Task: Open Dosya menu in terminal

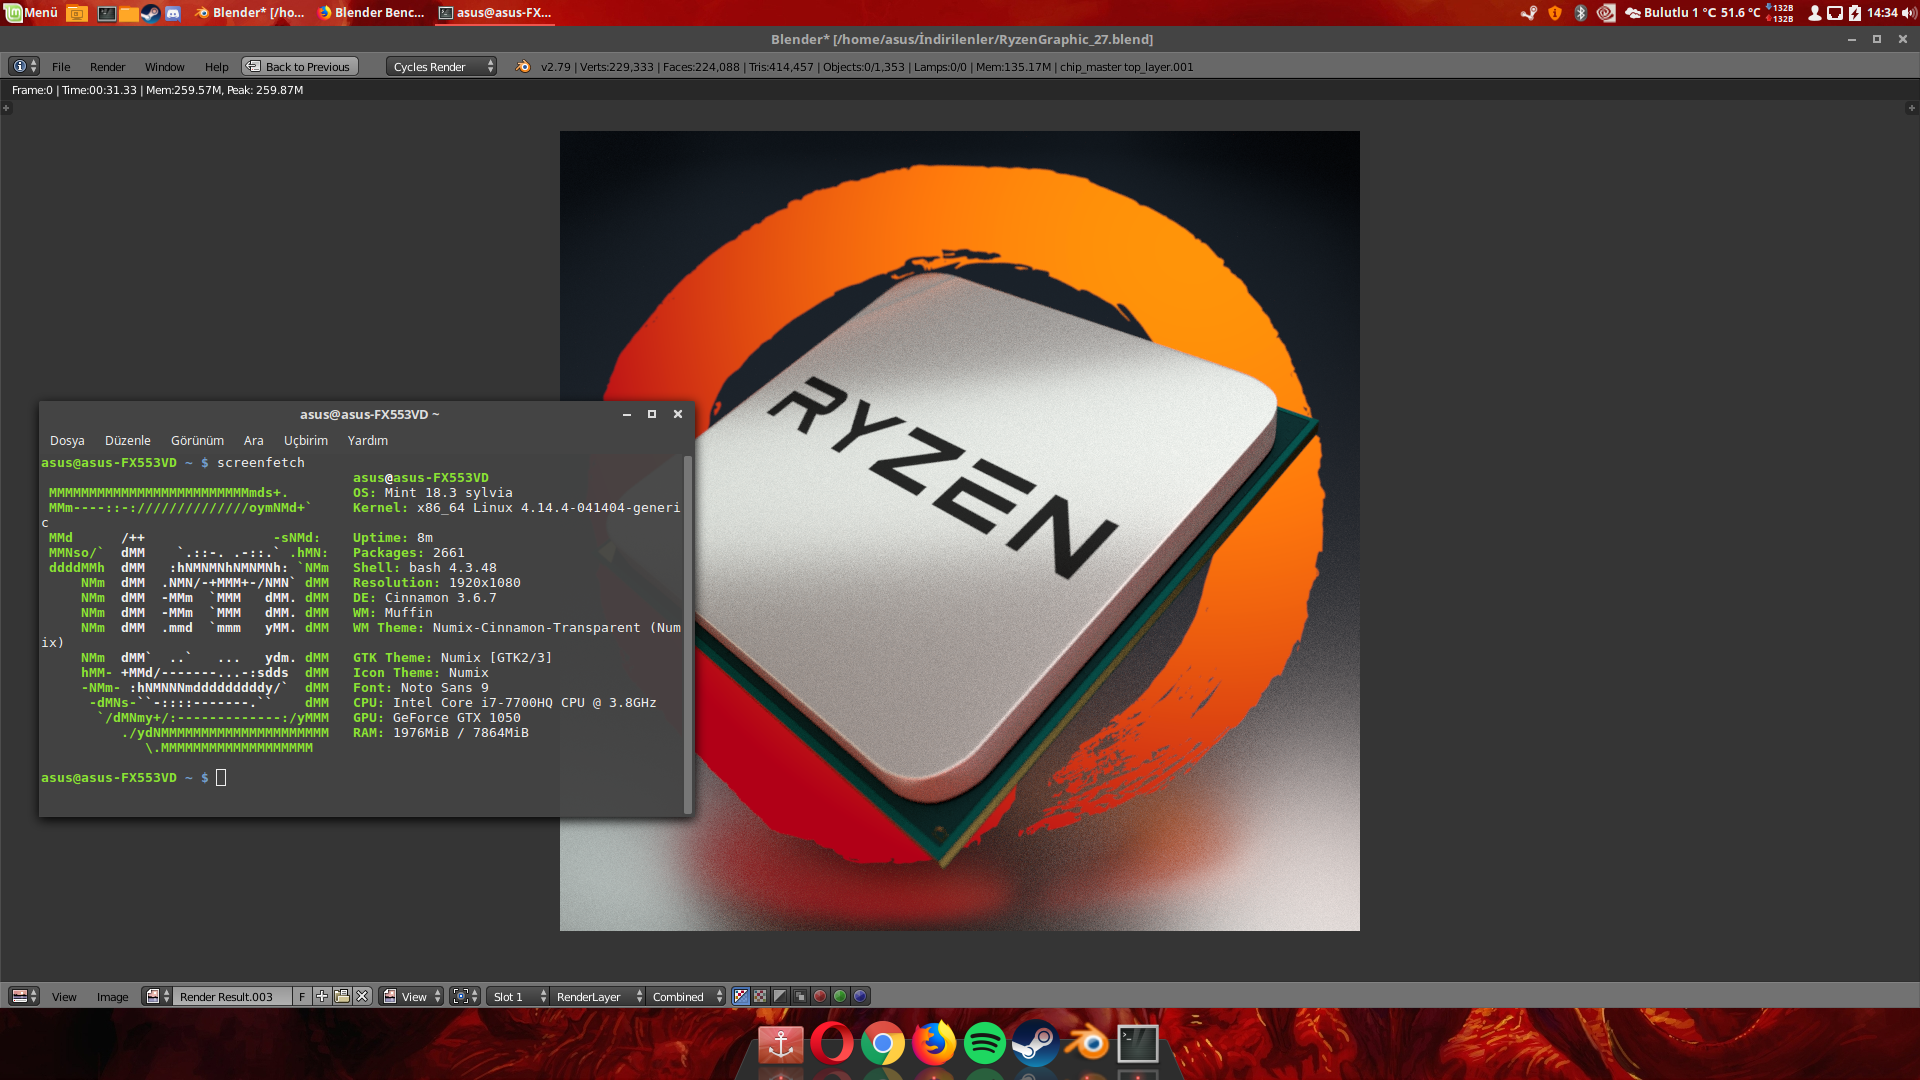Action: (67, 440)
